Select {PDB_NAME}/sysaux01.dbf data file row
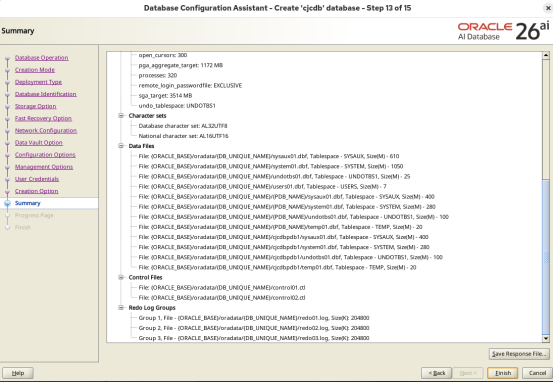The image size is (554, 382). click(287, 196)
